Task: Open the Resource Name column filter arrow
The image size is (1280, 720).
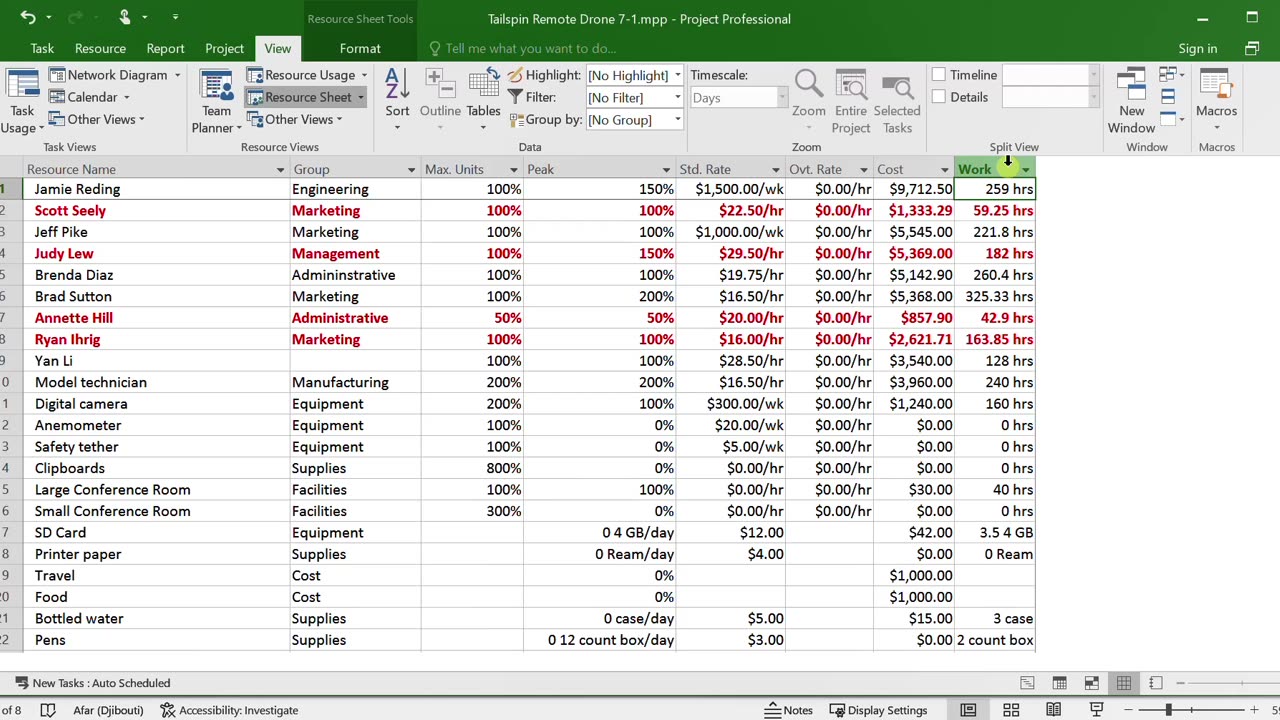Action: coord(280,170)
